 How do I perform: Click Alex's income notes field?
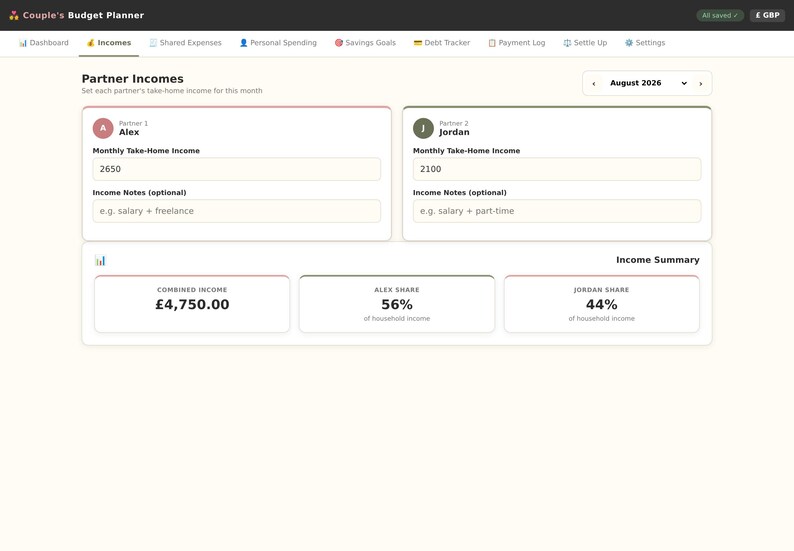(x=236, y=211)
